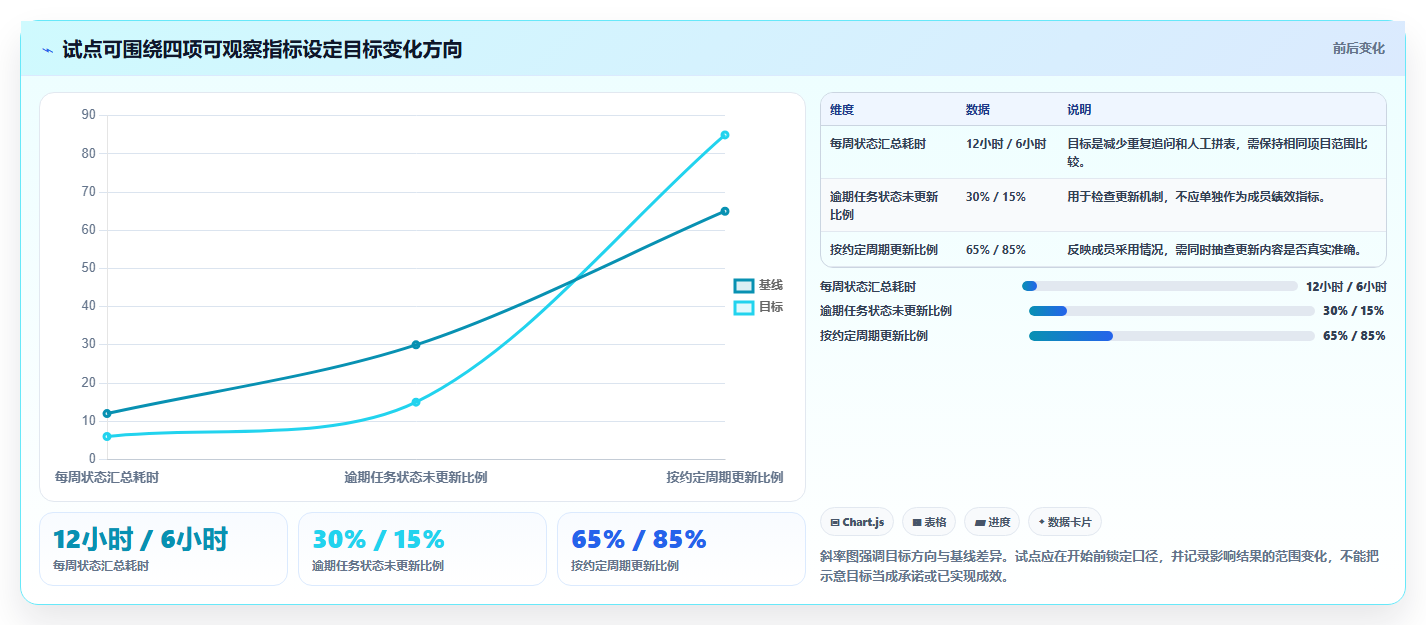The height and width of the screenshot is (625, 1426).
Task: Click the 前后变化 label in header
Action: tap(1359, 48)
